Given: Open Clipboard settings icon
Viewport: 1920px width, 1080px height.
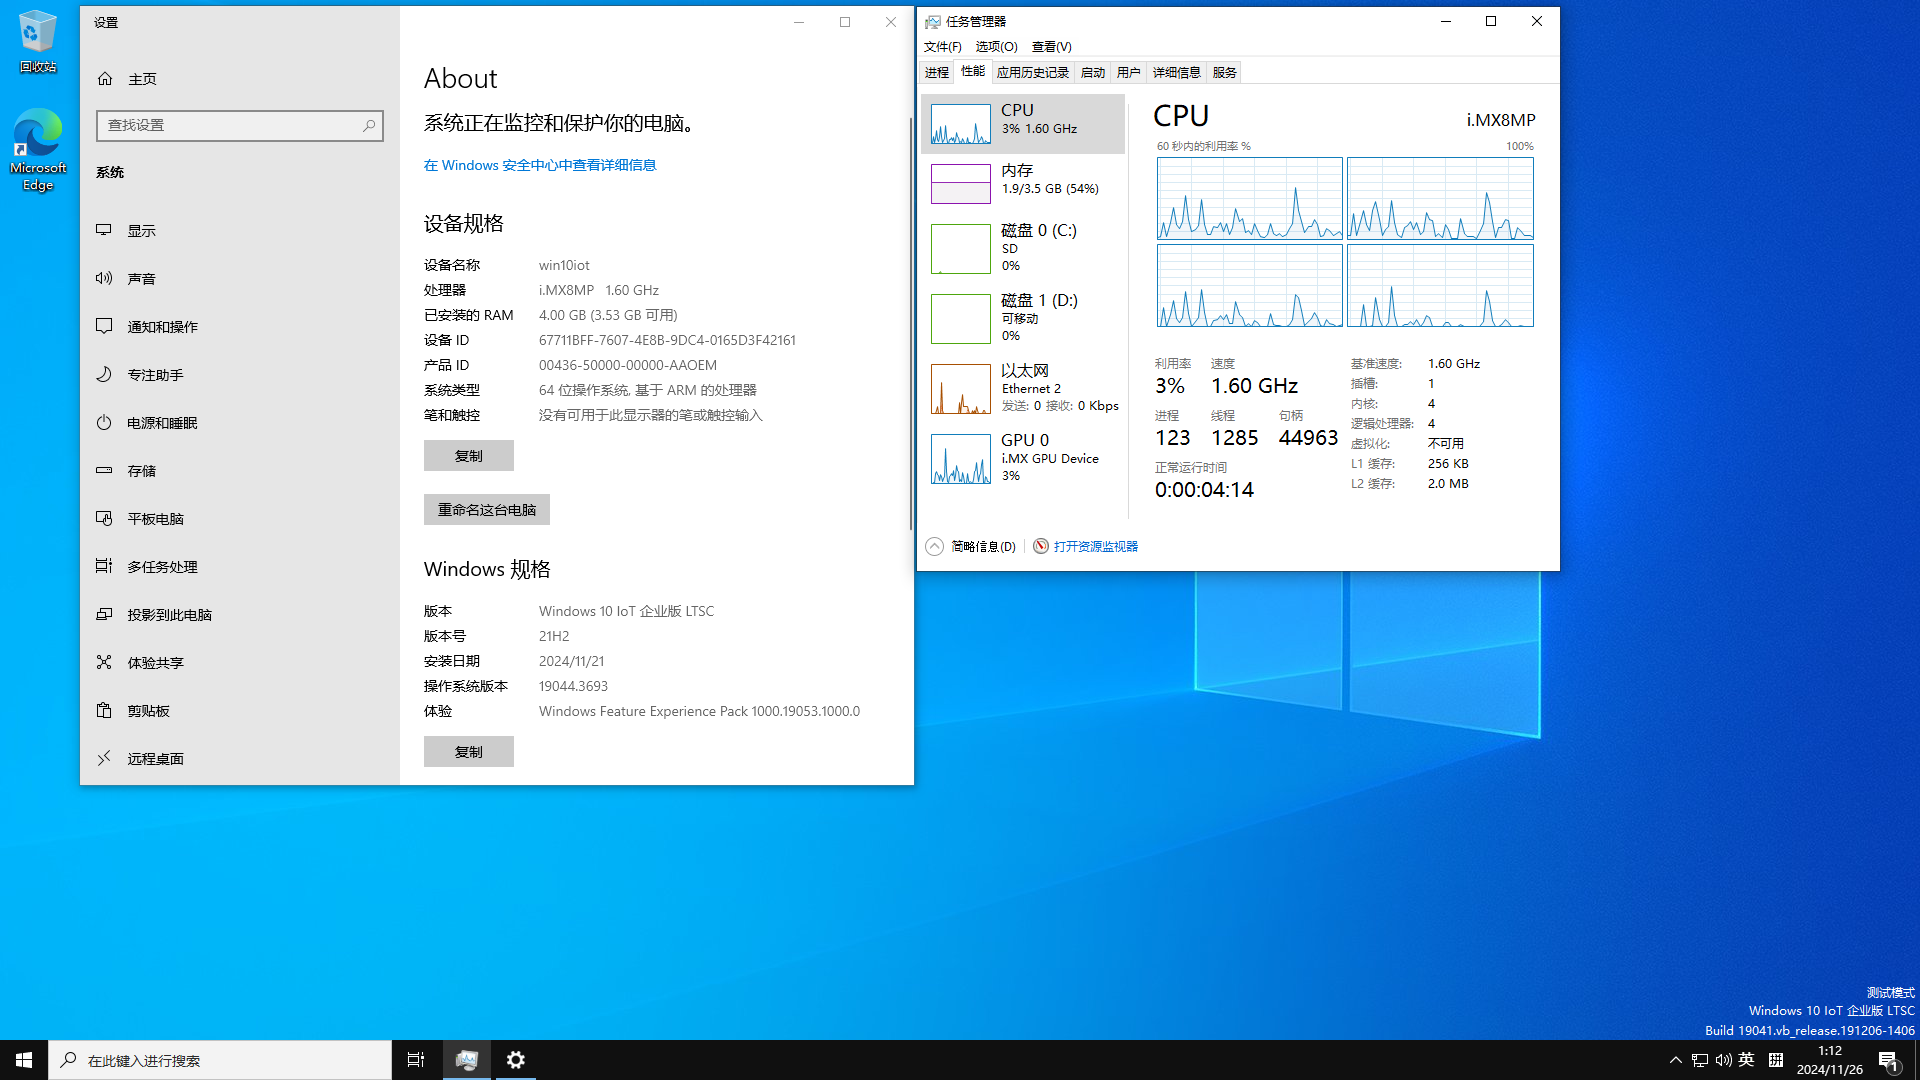Looking at the screenshot, I should point(104,710).
